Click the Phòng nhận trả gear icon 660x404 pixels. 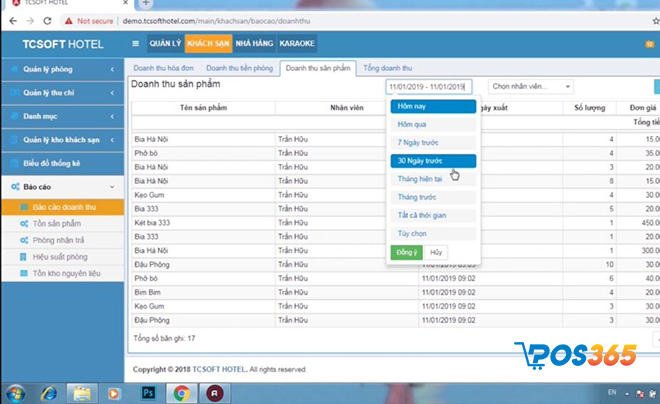click(24, 240)
